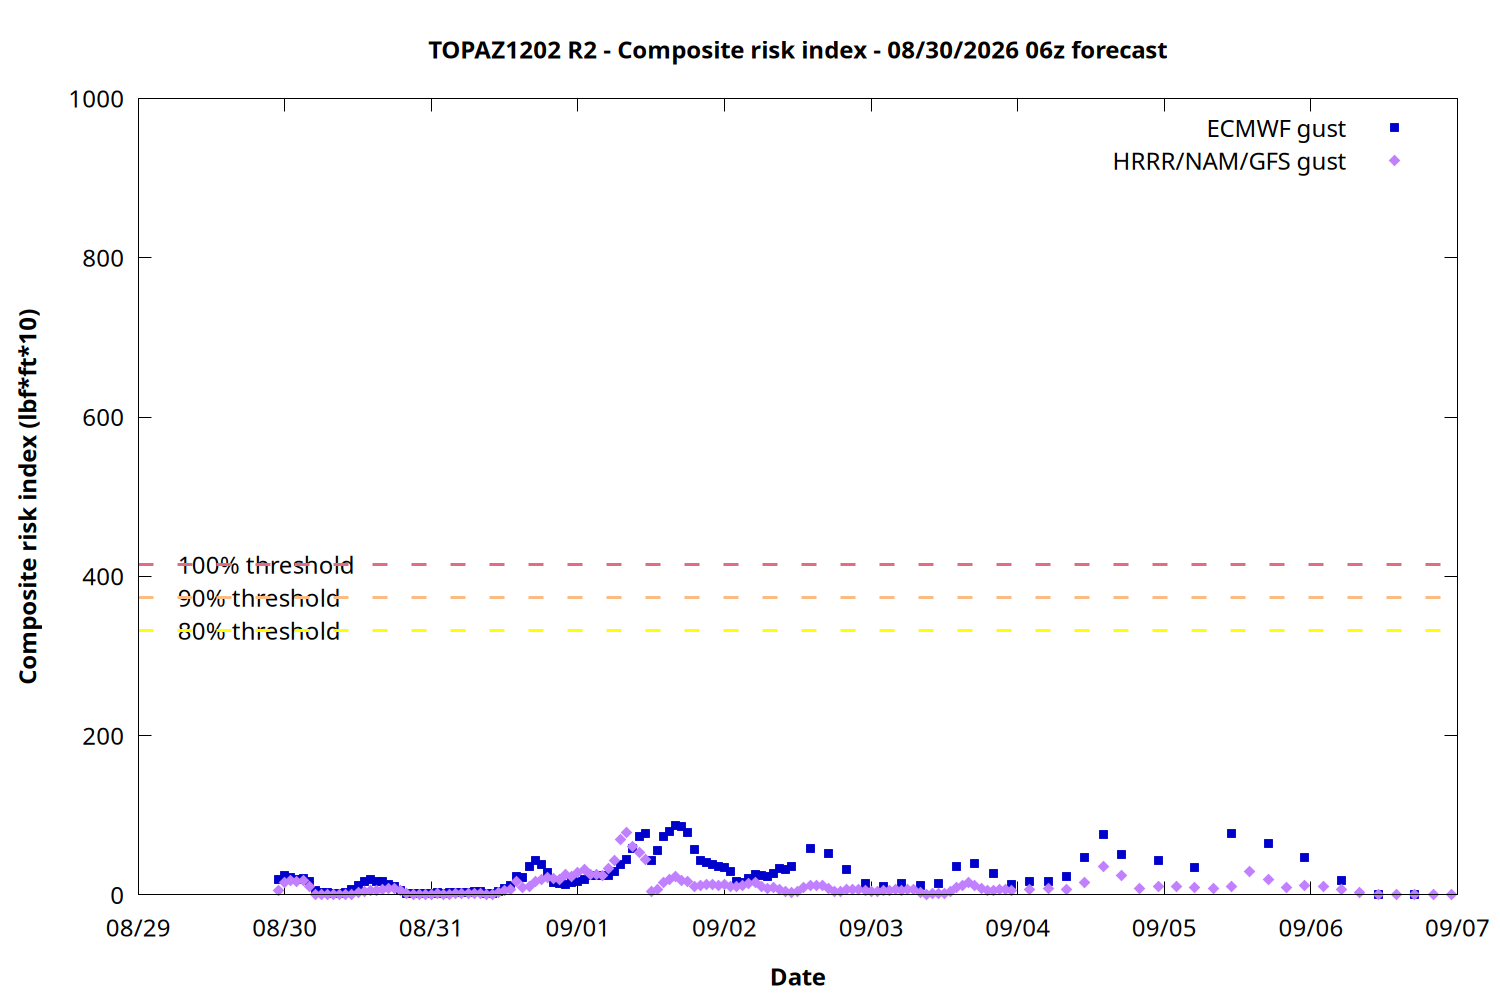The image size is (1500, 1000).
Task: Click the 80% threshold label
Action: (259, 631)
